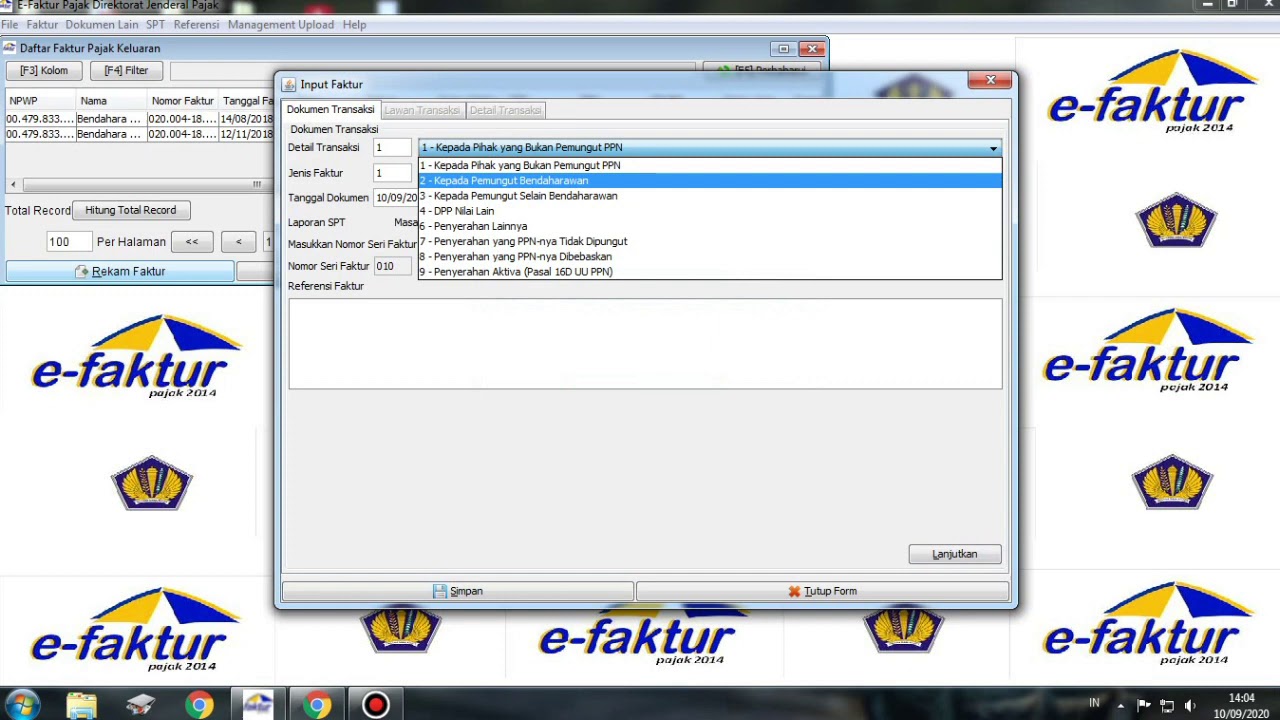
Task: Sort by the NPWP column header
Action: point(40,101)
